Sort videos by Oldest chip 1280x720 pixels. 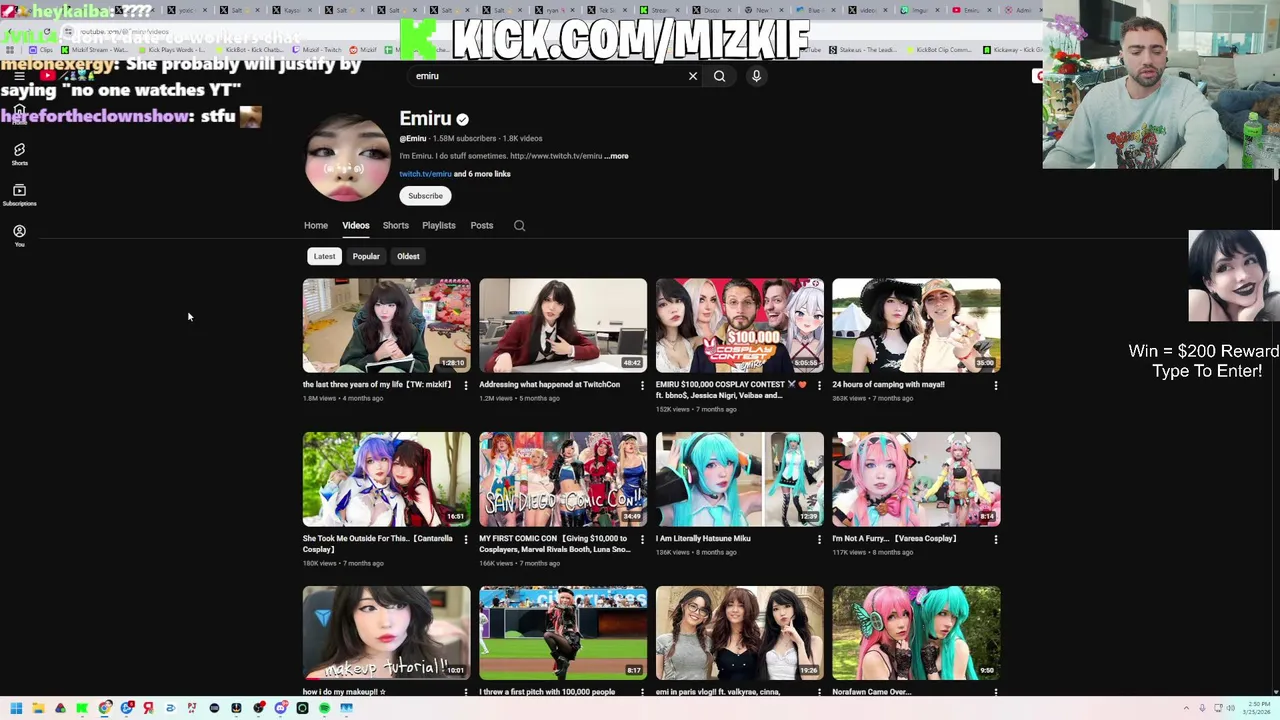(x=408, y=256)
